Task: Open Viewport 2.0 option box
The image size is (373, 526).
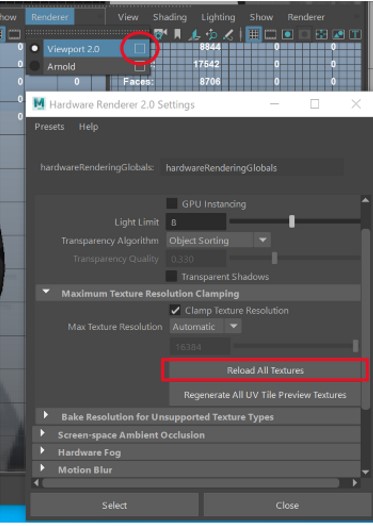Action: pyautogui.click(x=140, y=49)
